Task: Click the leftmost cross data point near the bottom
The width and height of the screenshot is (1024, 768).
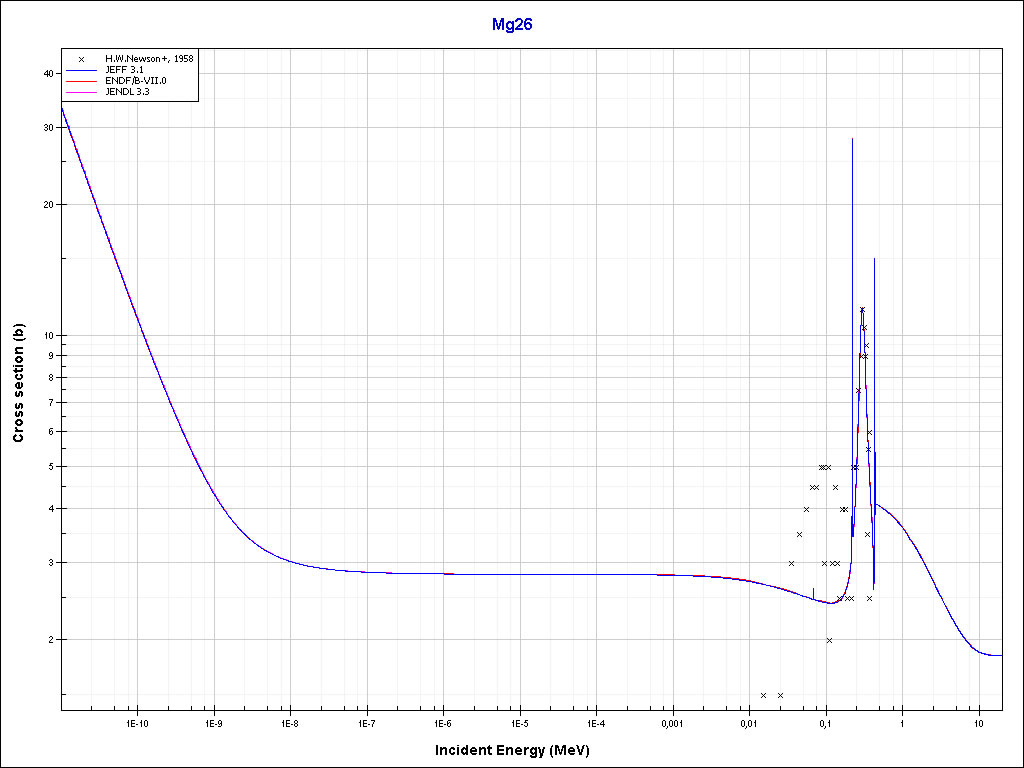Action: pos(763,695)
